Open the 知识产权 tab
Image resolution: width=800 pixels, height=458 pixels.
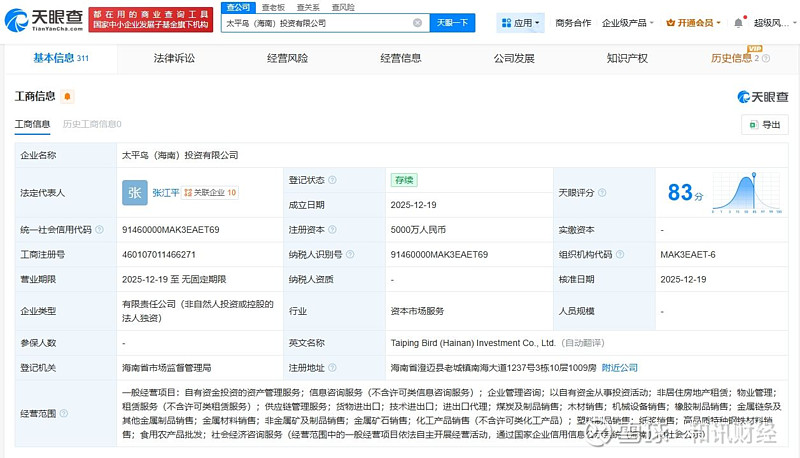click(x=627, y=58)
